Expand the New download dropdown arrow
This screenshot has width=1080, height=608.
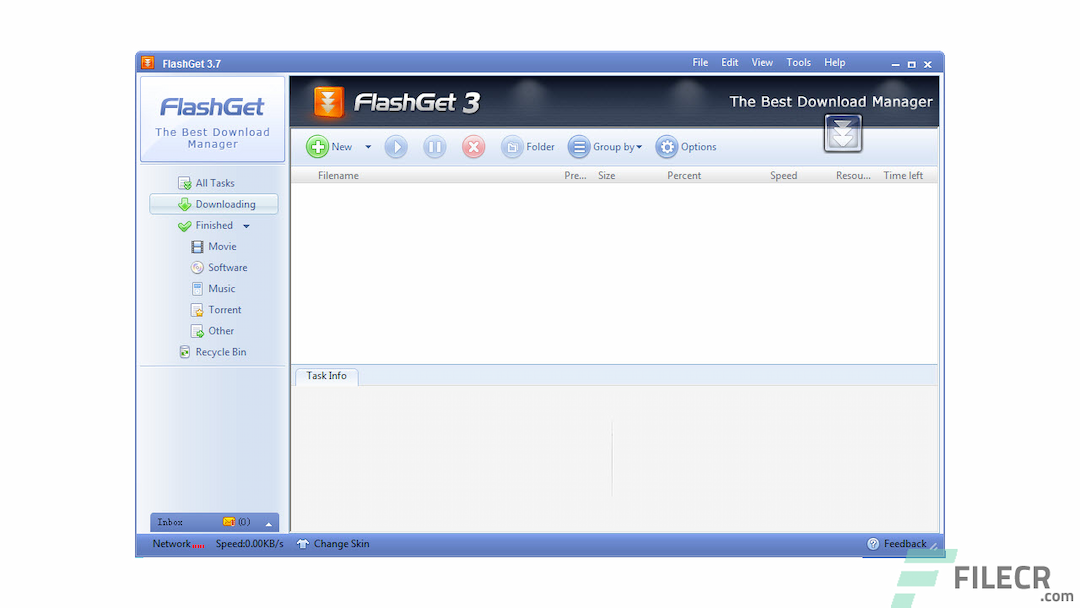367,146
